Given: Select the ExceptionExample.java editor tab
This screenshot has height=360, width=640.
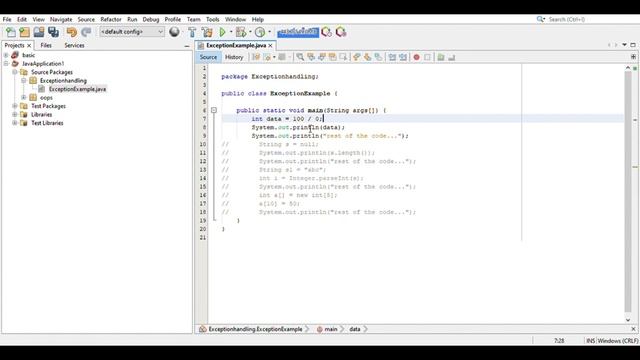Looking at the screenshot, I should click(x=236, y=45).
